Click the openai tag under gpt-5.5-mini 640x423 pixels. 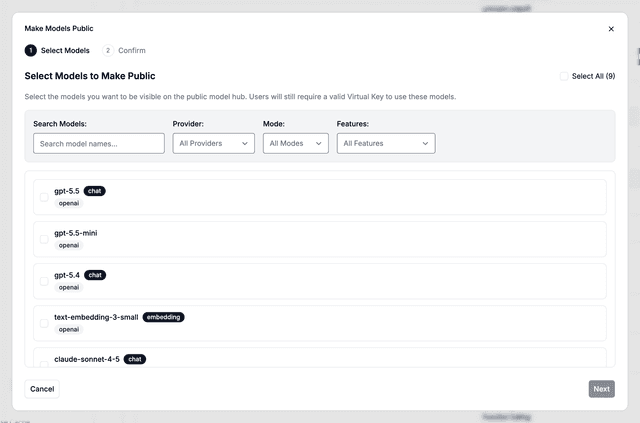click(x=69, y=245)
